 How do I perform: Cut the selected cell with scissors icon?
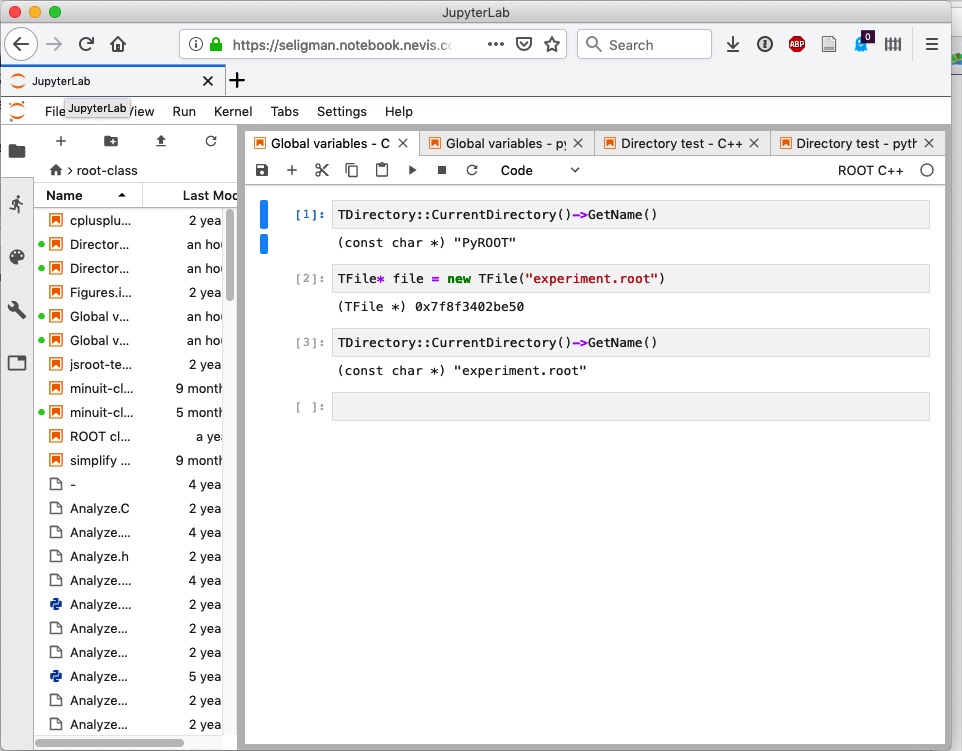tap(321, 171)
